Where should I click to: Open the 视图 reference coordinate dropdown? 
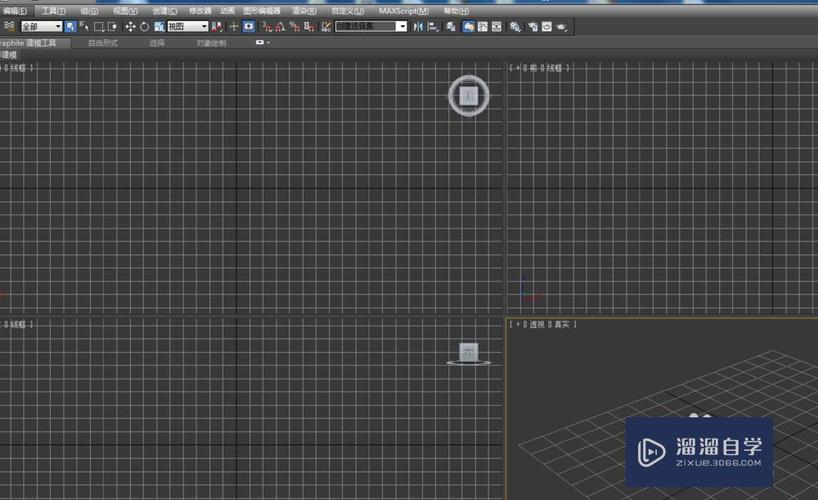pyautogui.click(x=187, y=26)
